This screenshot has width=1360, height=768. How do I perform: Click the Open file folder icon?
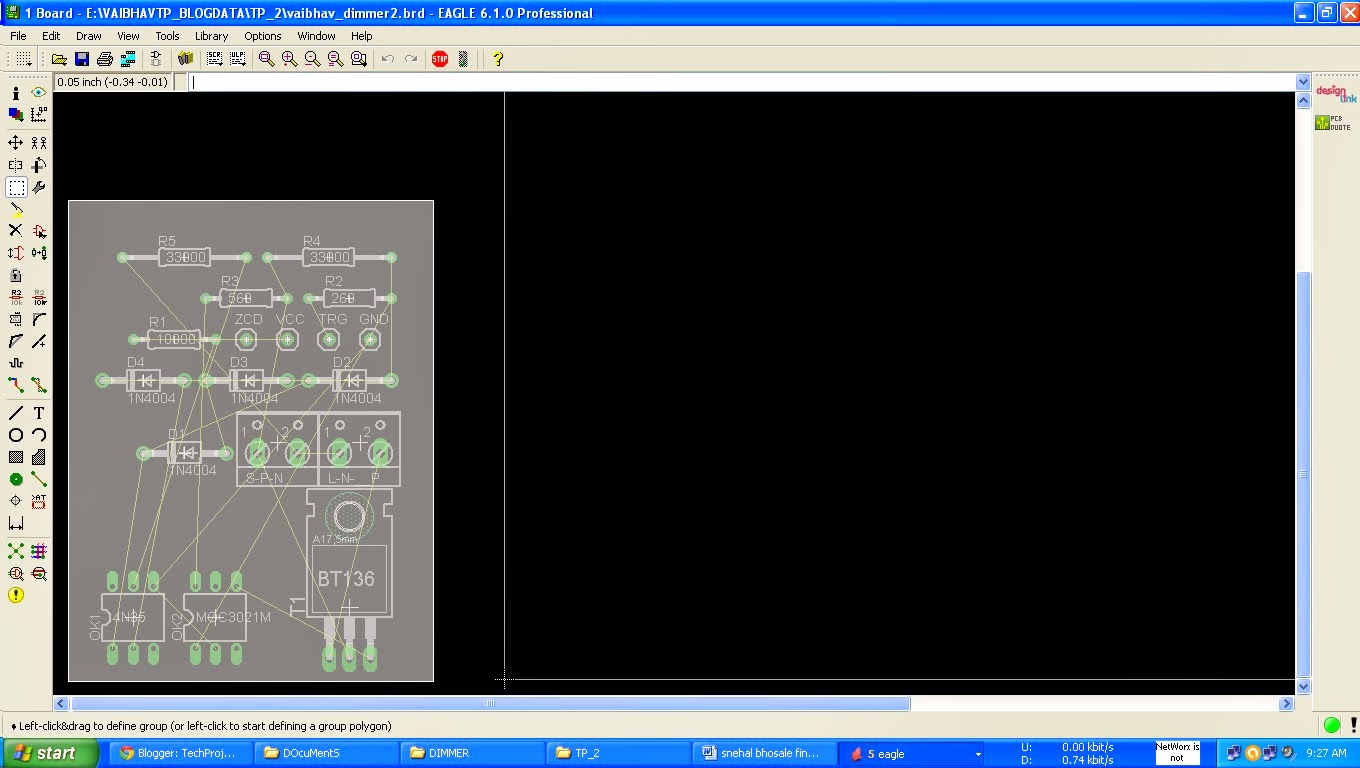point(60,59)
